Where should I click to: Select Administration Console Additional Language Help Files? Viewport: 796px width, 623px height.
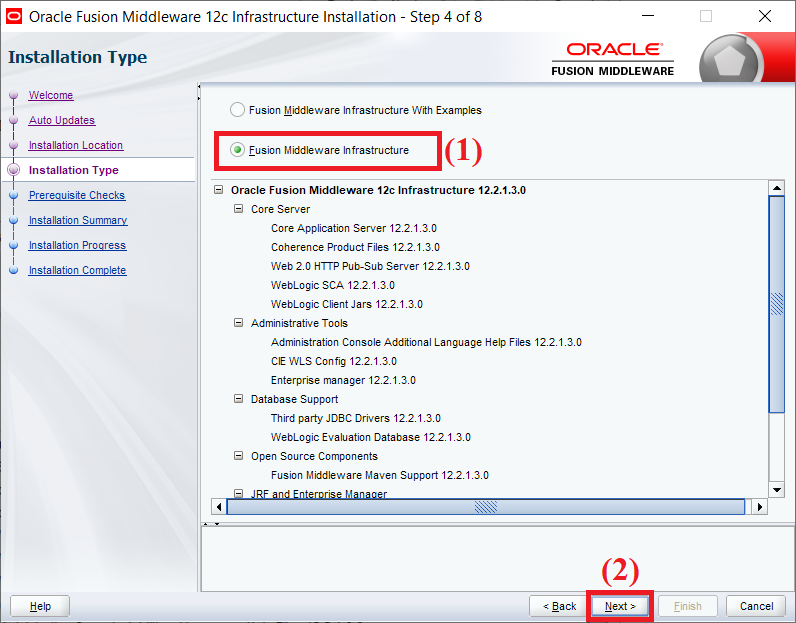[x=426, y=342]
